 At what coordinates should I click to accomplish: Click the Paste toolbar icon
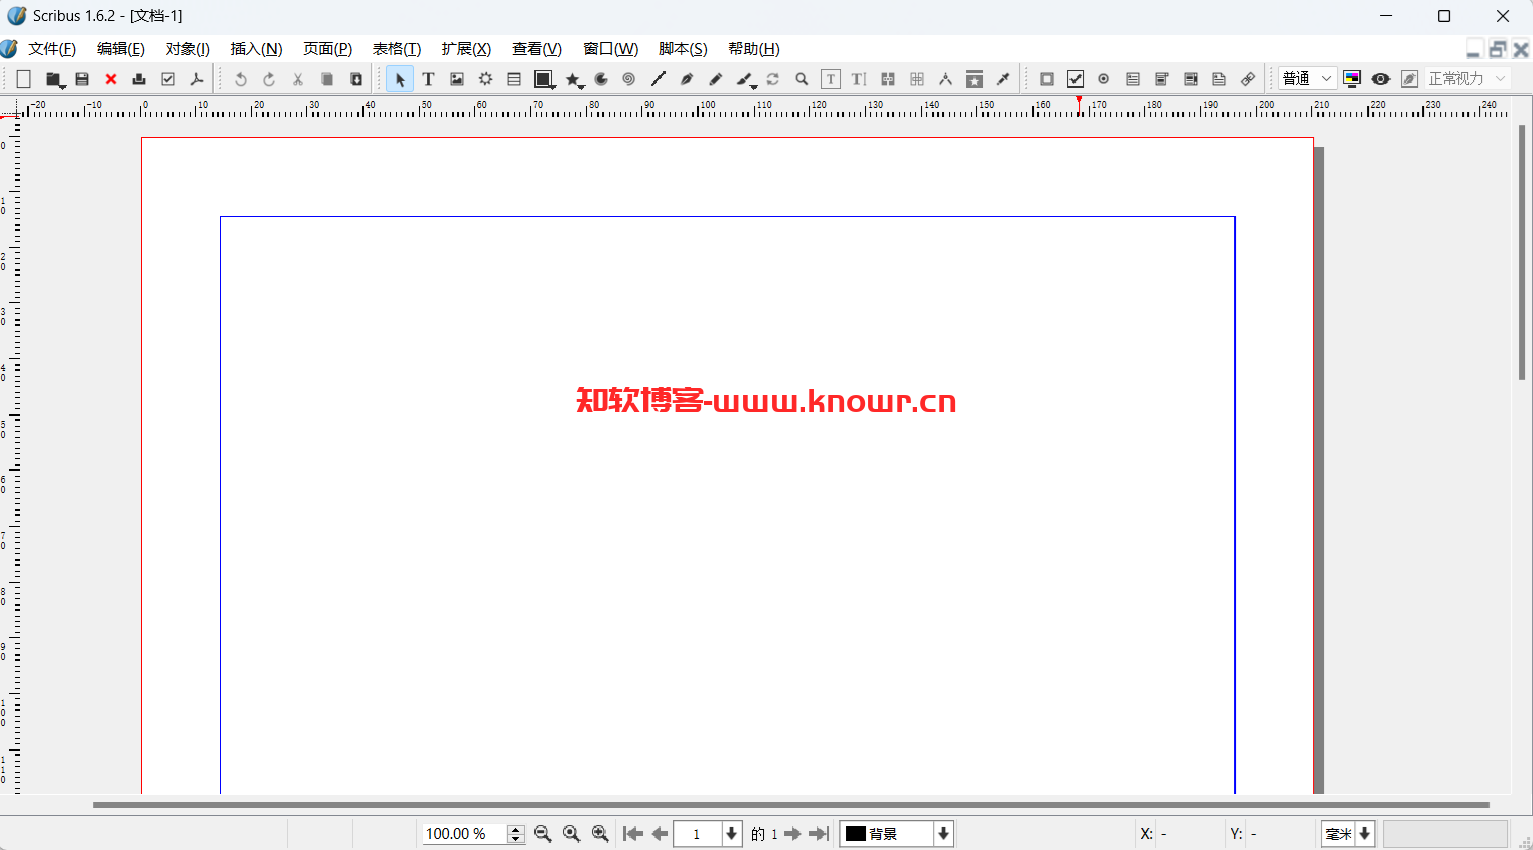(x=356, y=79)
